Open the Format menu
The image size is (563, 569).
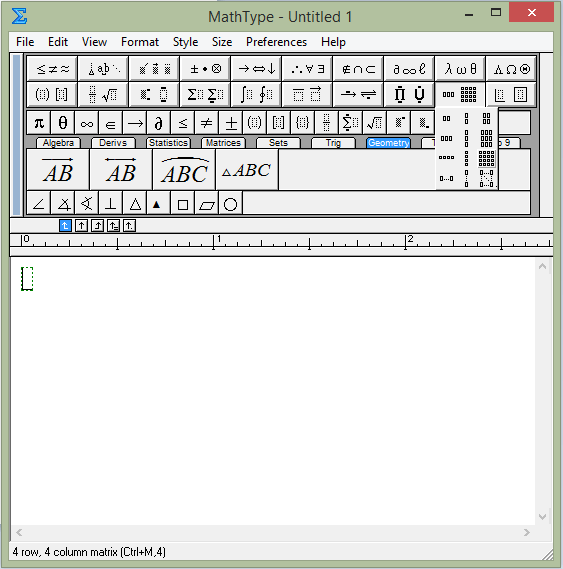pyautogui.click(x=140, y=42)
